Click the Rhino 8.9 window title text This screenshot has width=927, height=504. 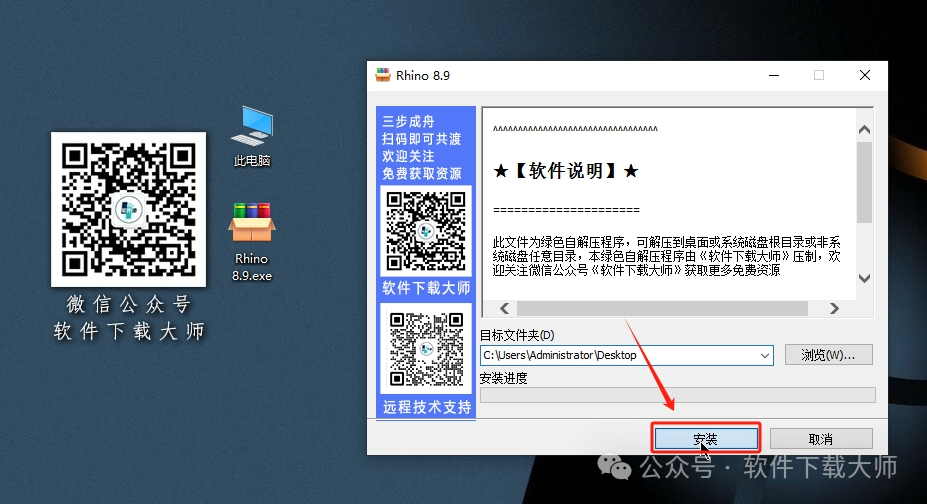click(423, 76)
